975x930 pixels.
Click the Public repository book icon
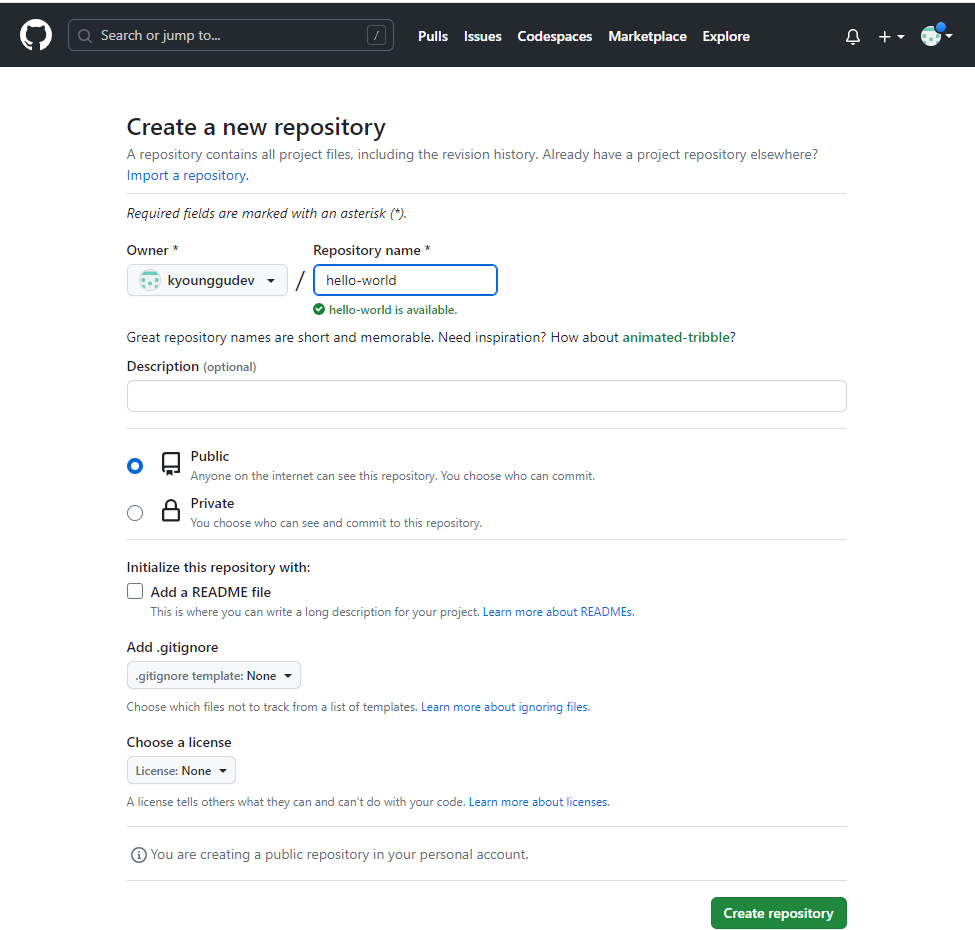coord(171,464)
